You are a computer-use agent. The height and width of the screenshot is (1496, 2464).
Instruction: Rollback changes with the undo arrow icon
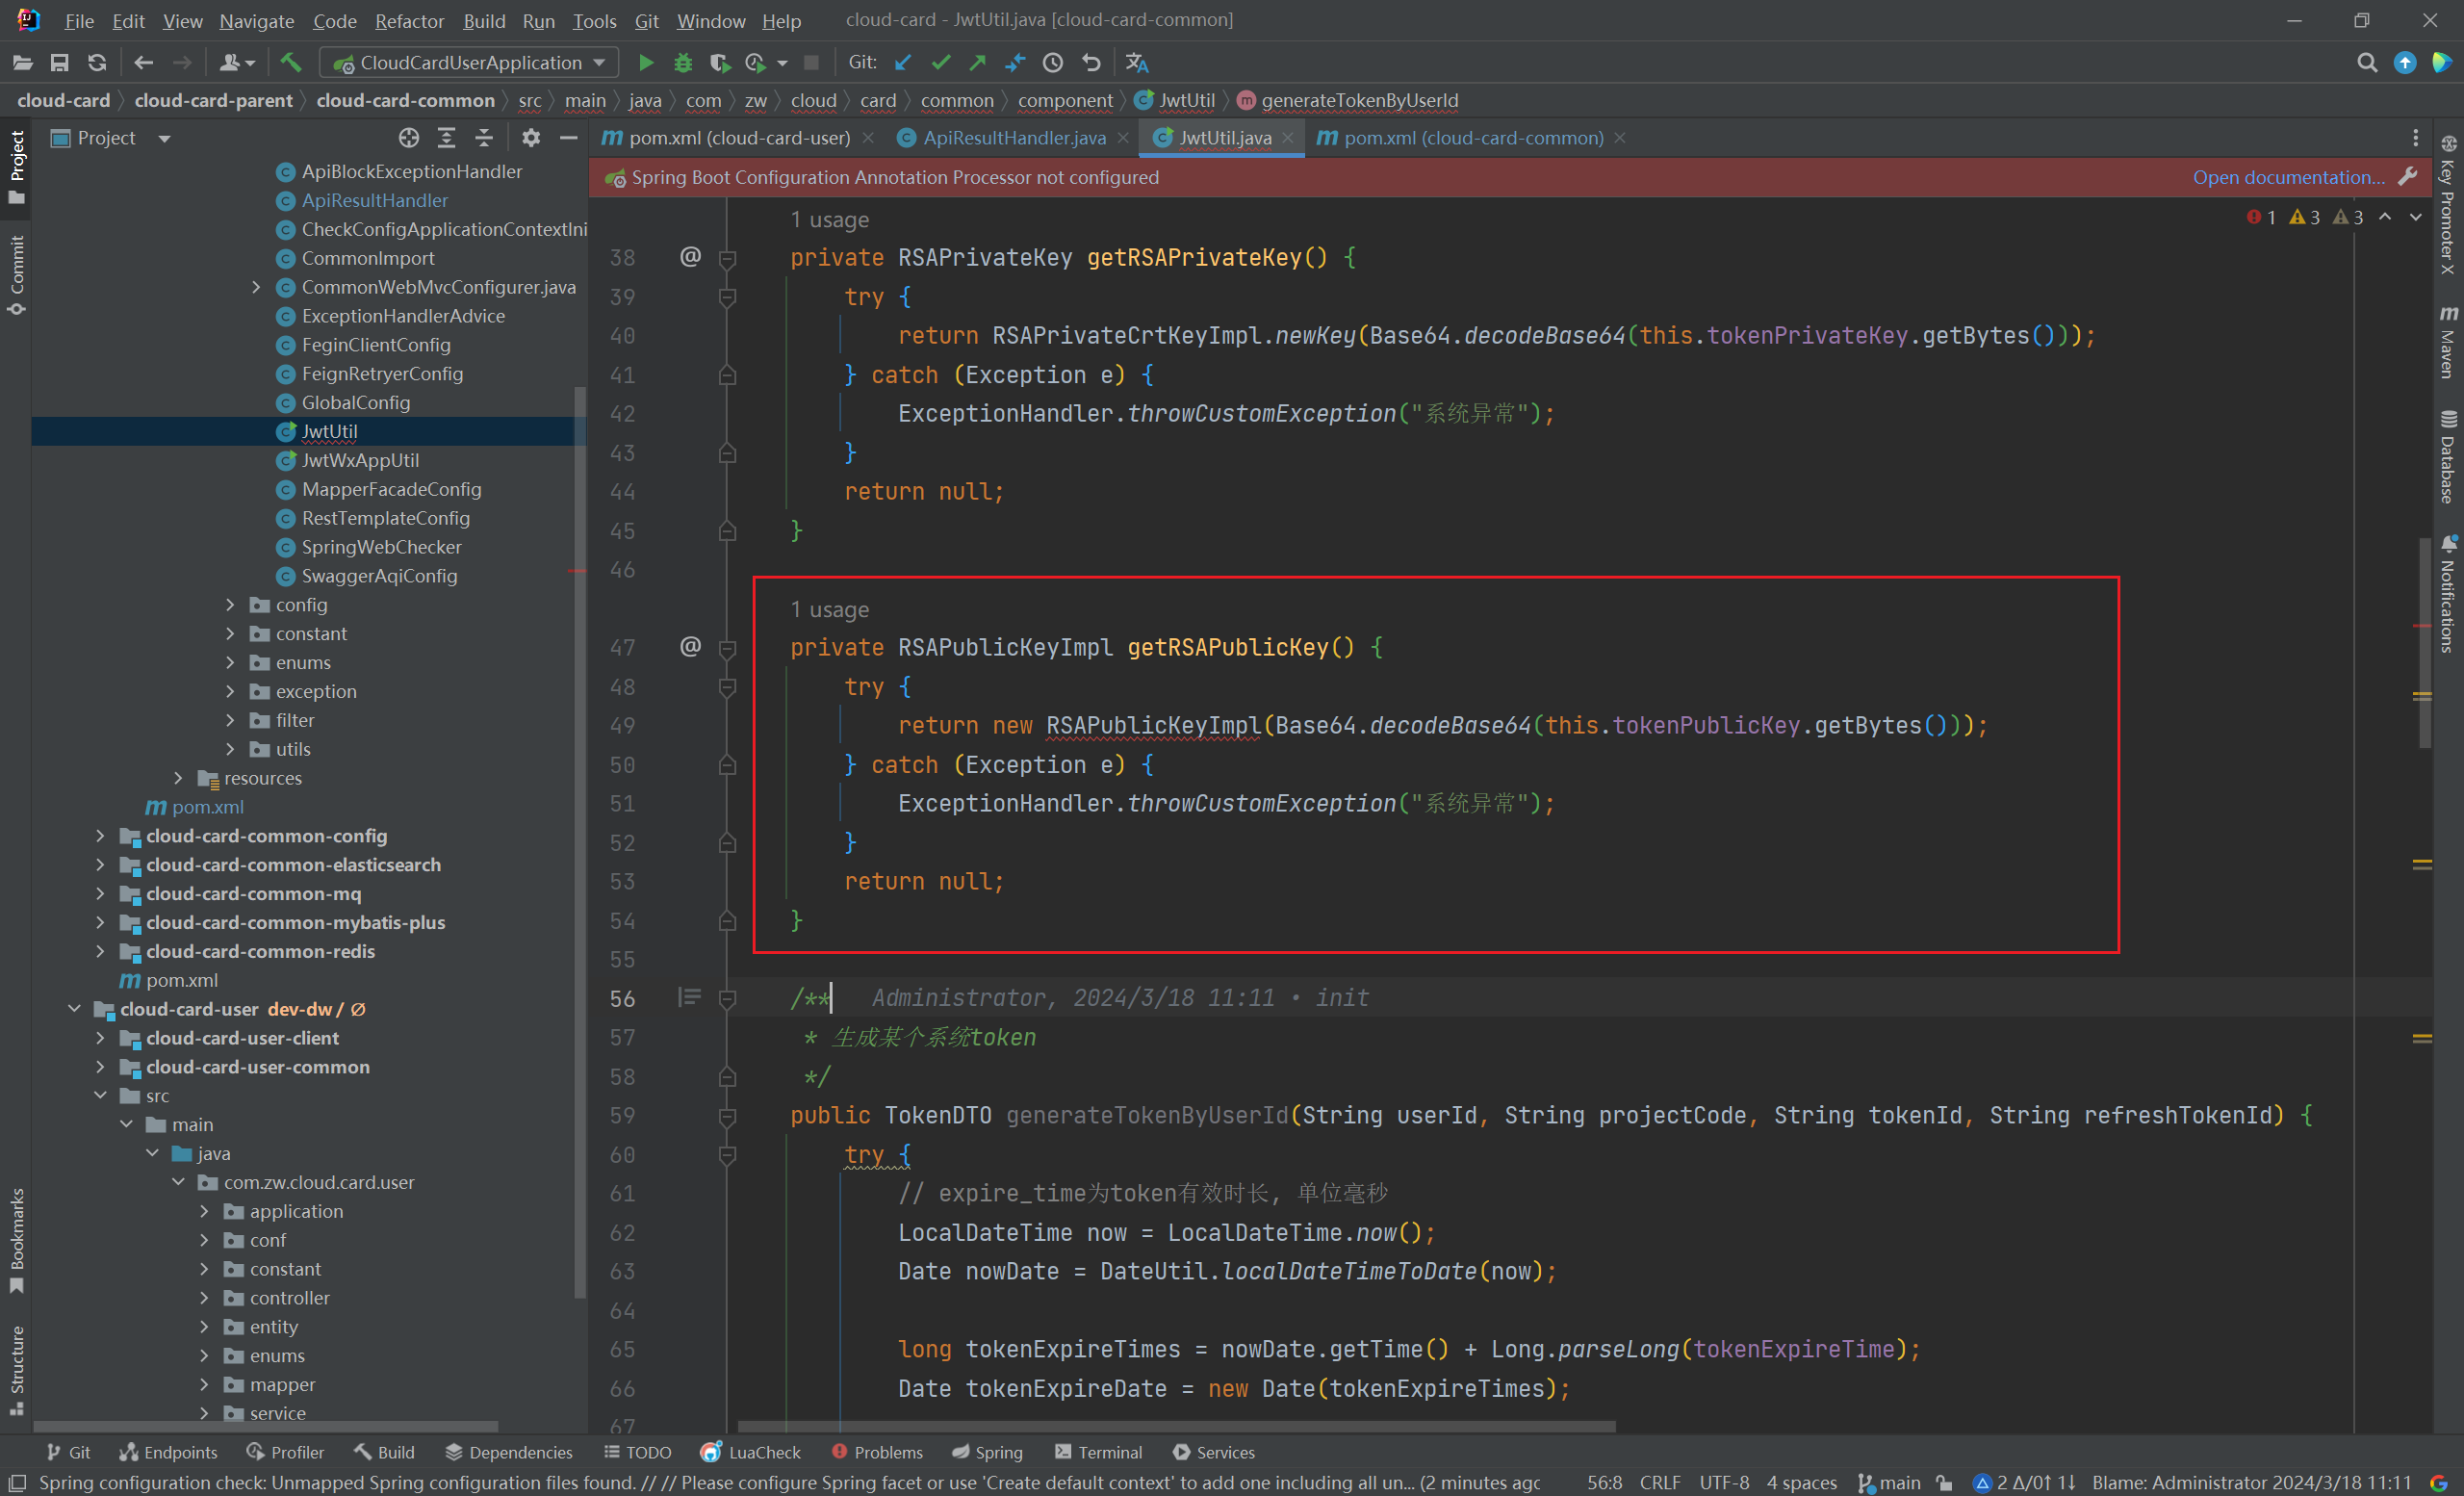tap(1091, 63)
